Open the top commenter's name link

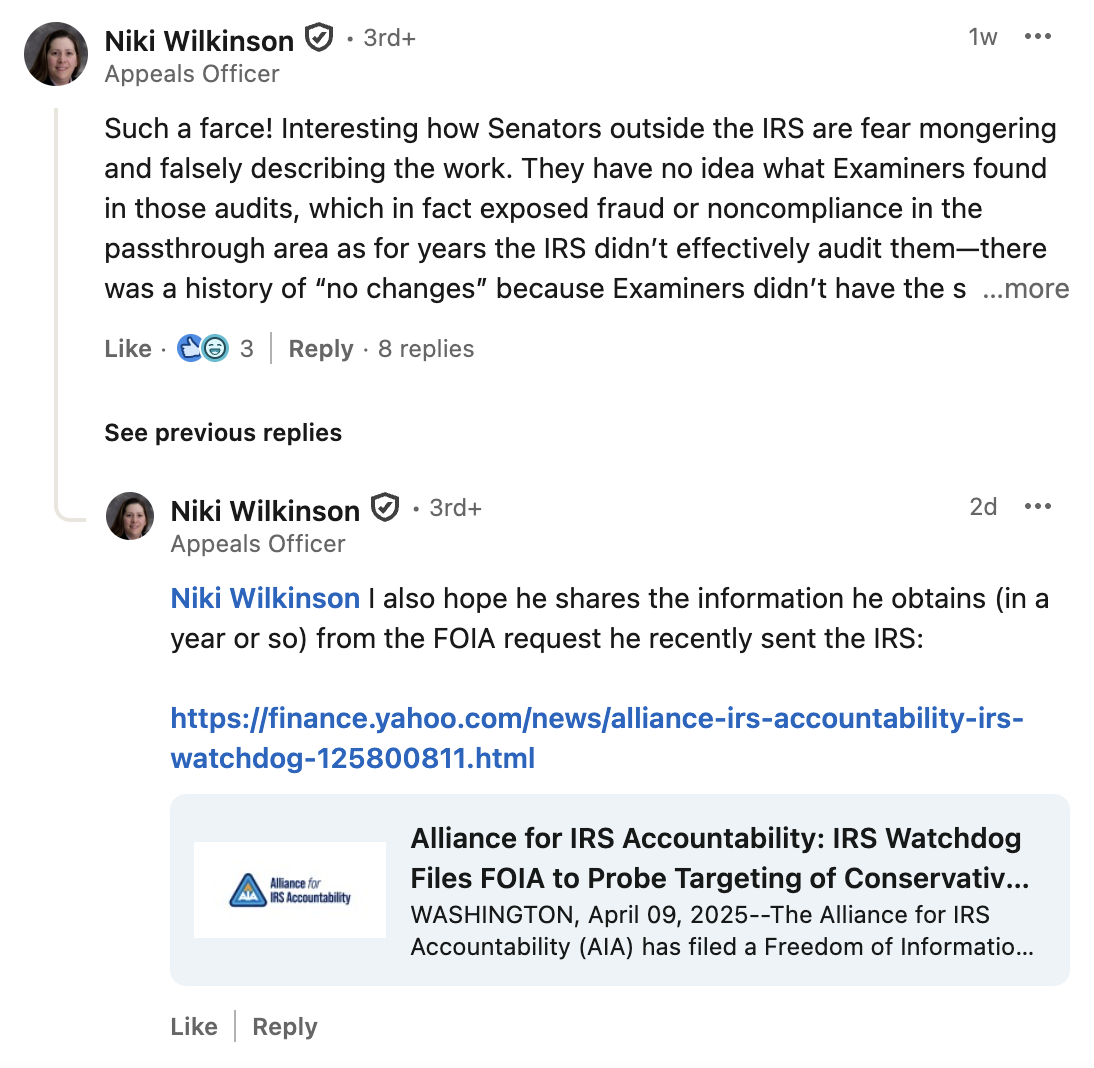(x=199, y=40)
